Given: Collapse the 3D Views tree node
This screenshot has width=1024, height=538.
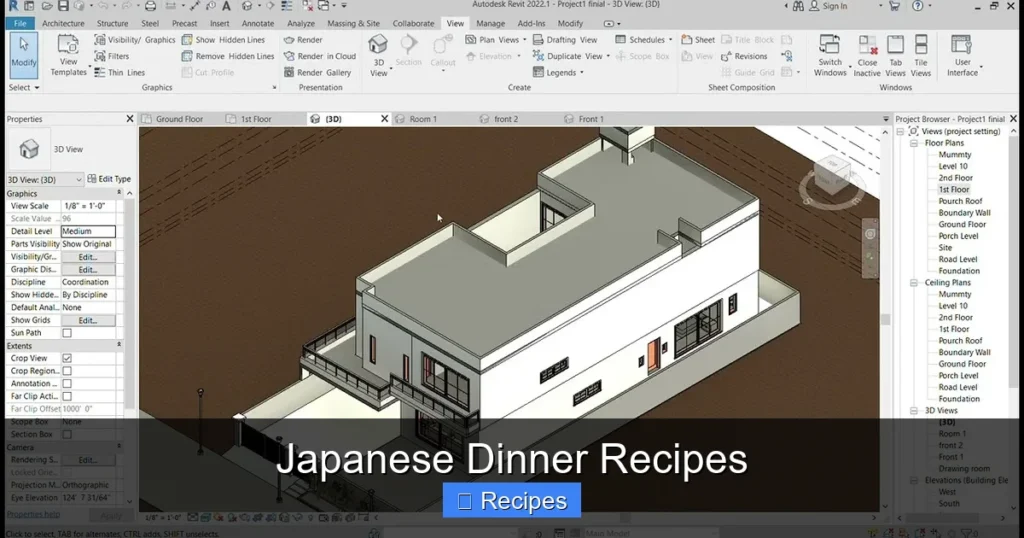Looking at the screenshot, I should (x=914, y=411).
